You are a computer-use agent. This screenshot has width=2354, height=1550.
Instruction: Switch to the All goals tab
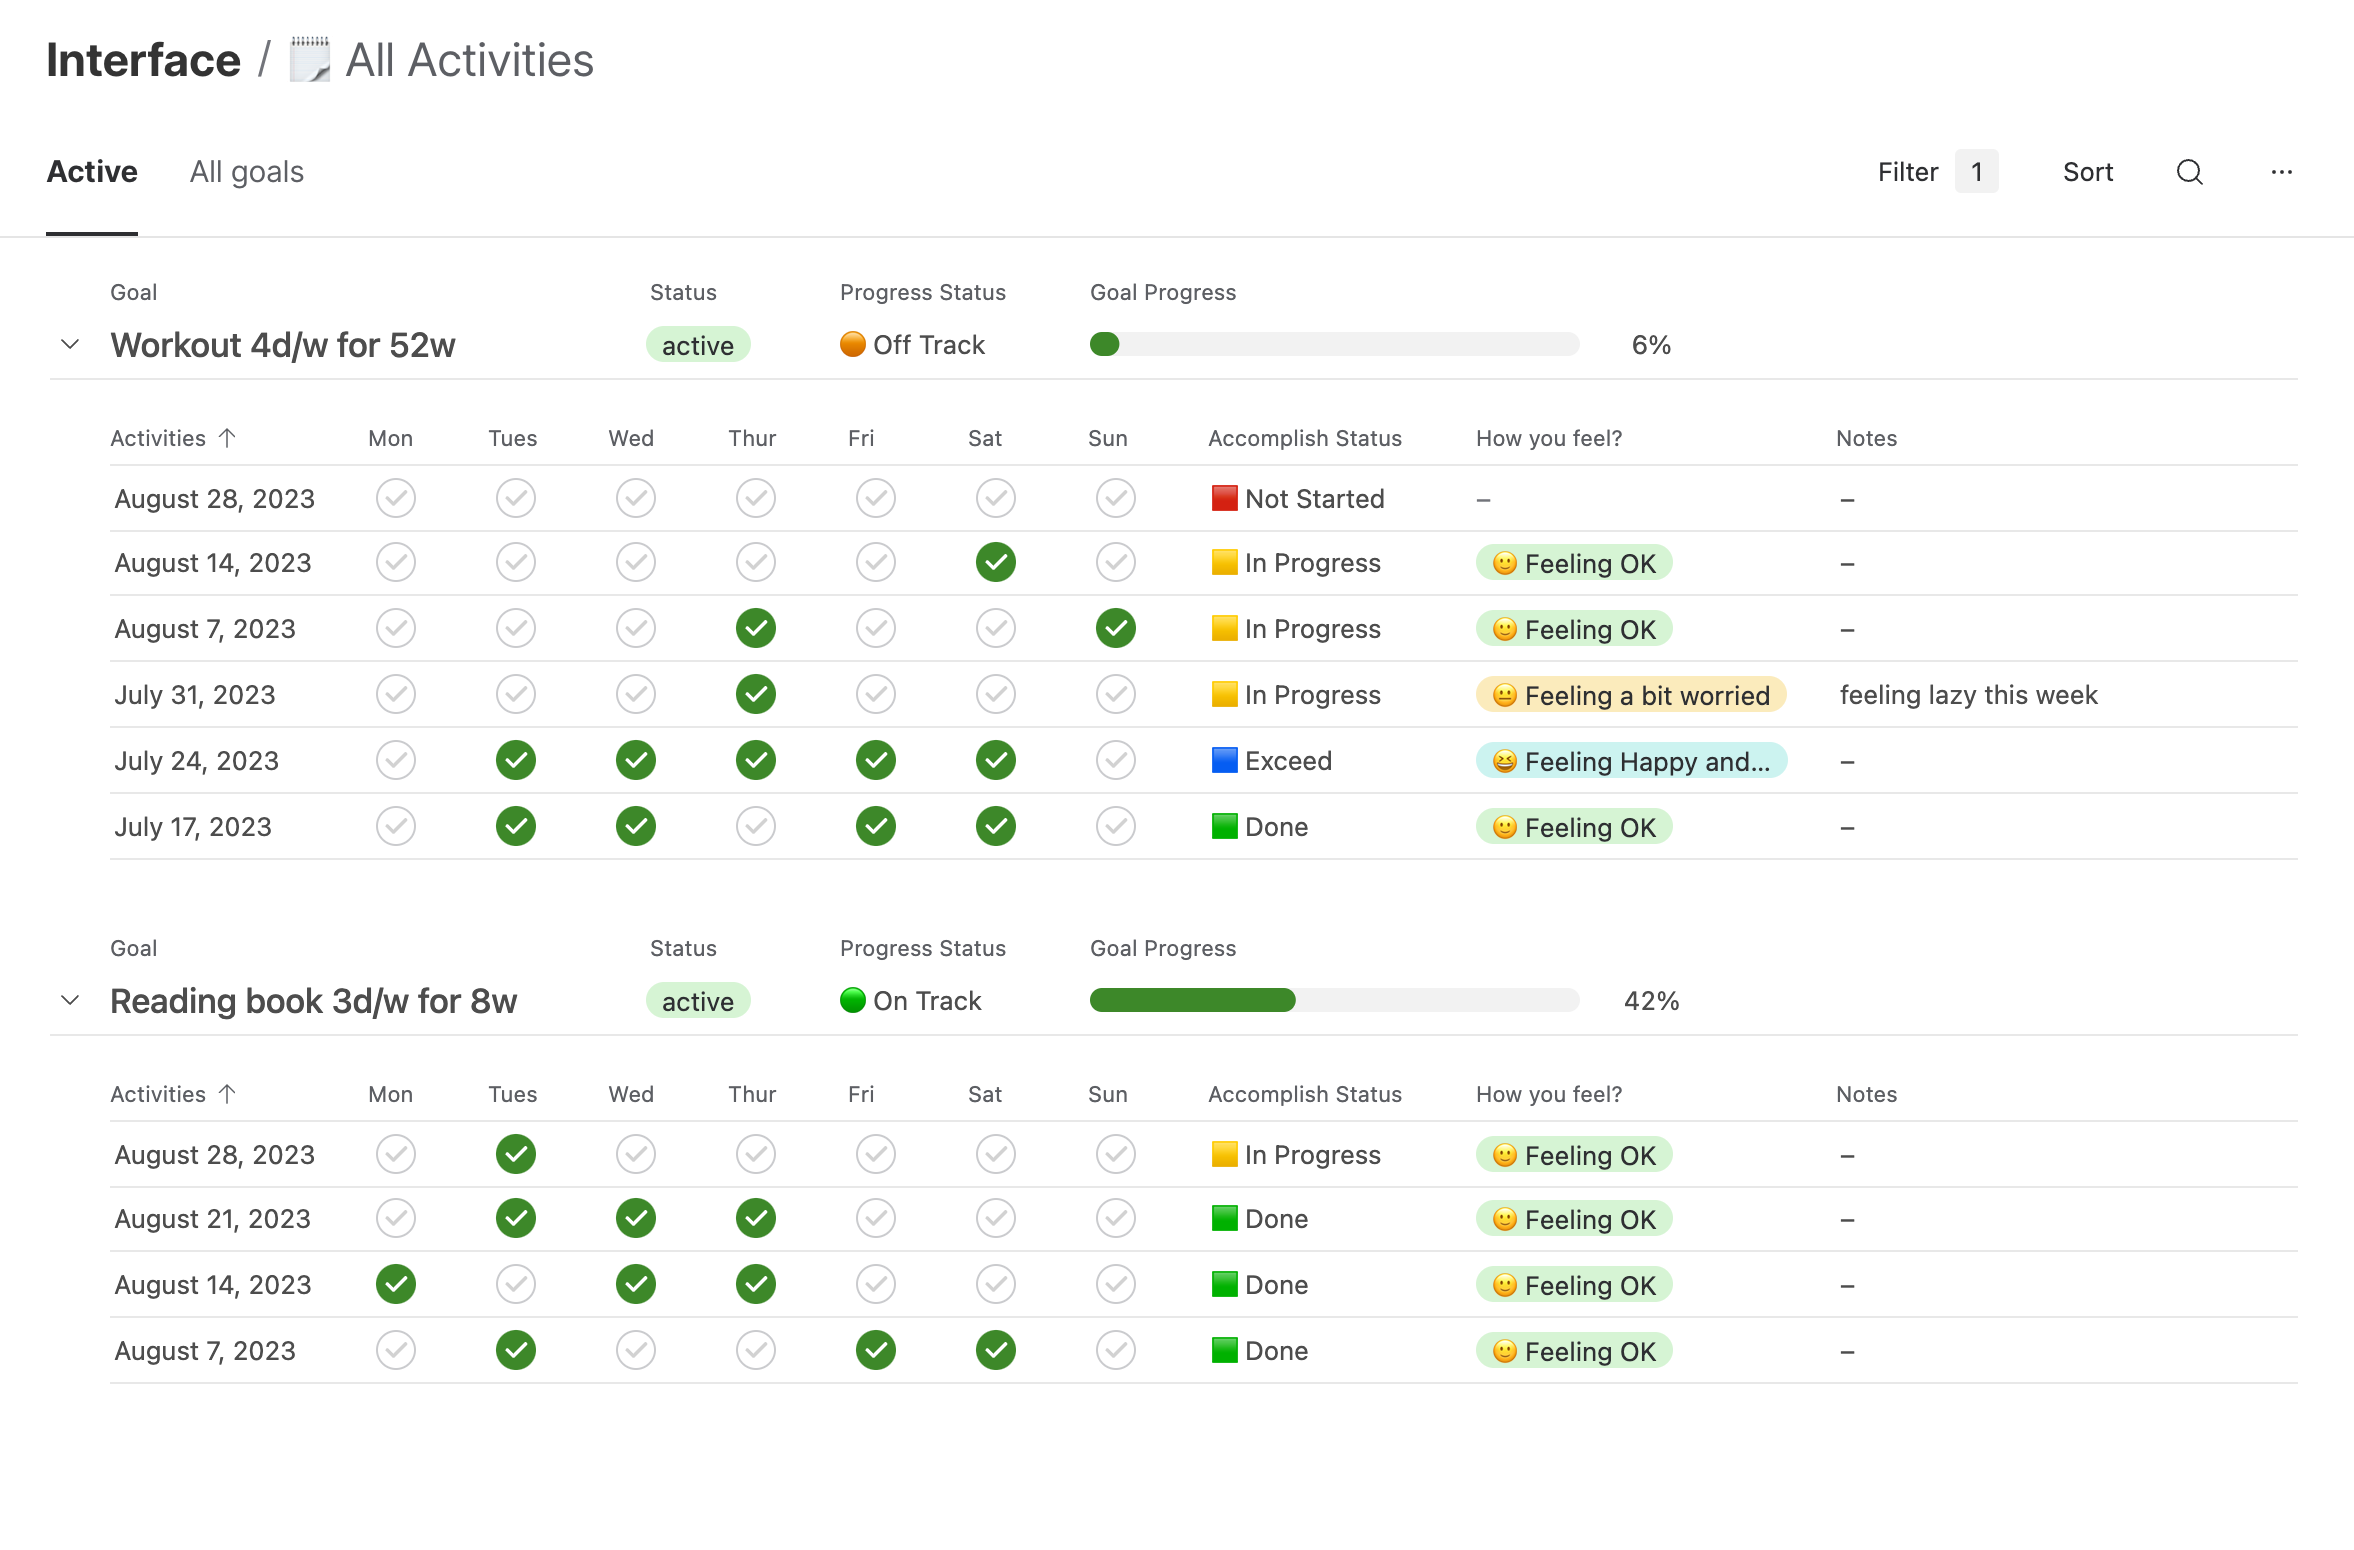[x=246, y=172]
